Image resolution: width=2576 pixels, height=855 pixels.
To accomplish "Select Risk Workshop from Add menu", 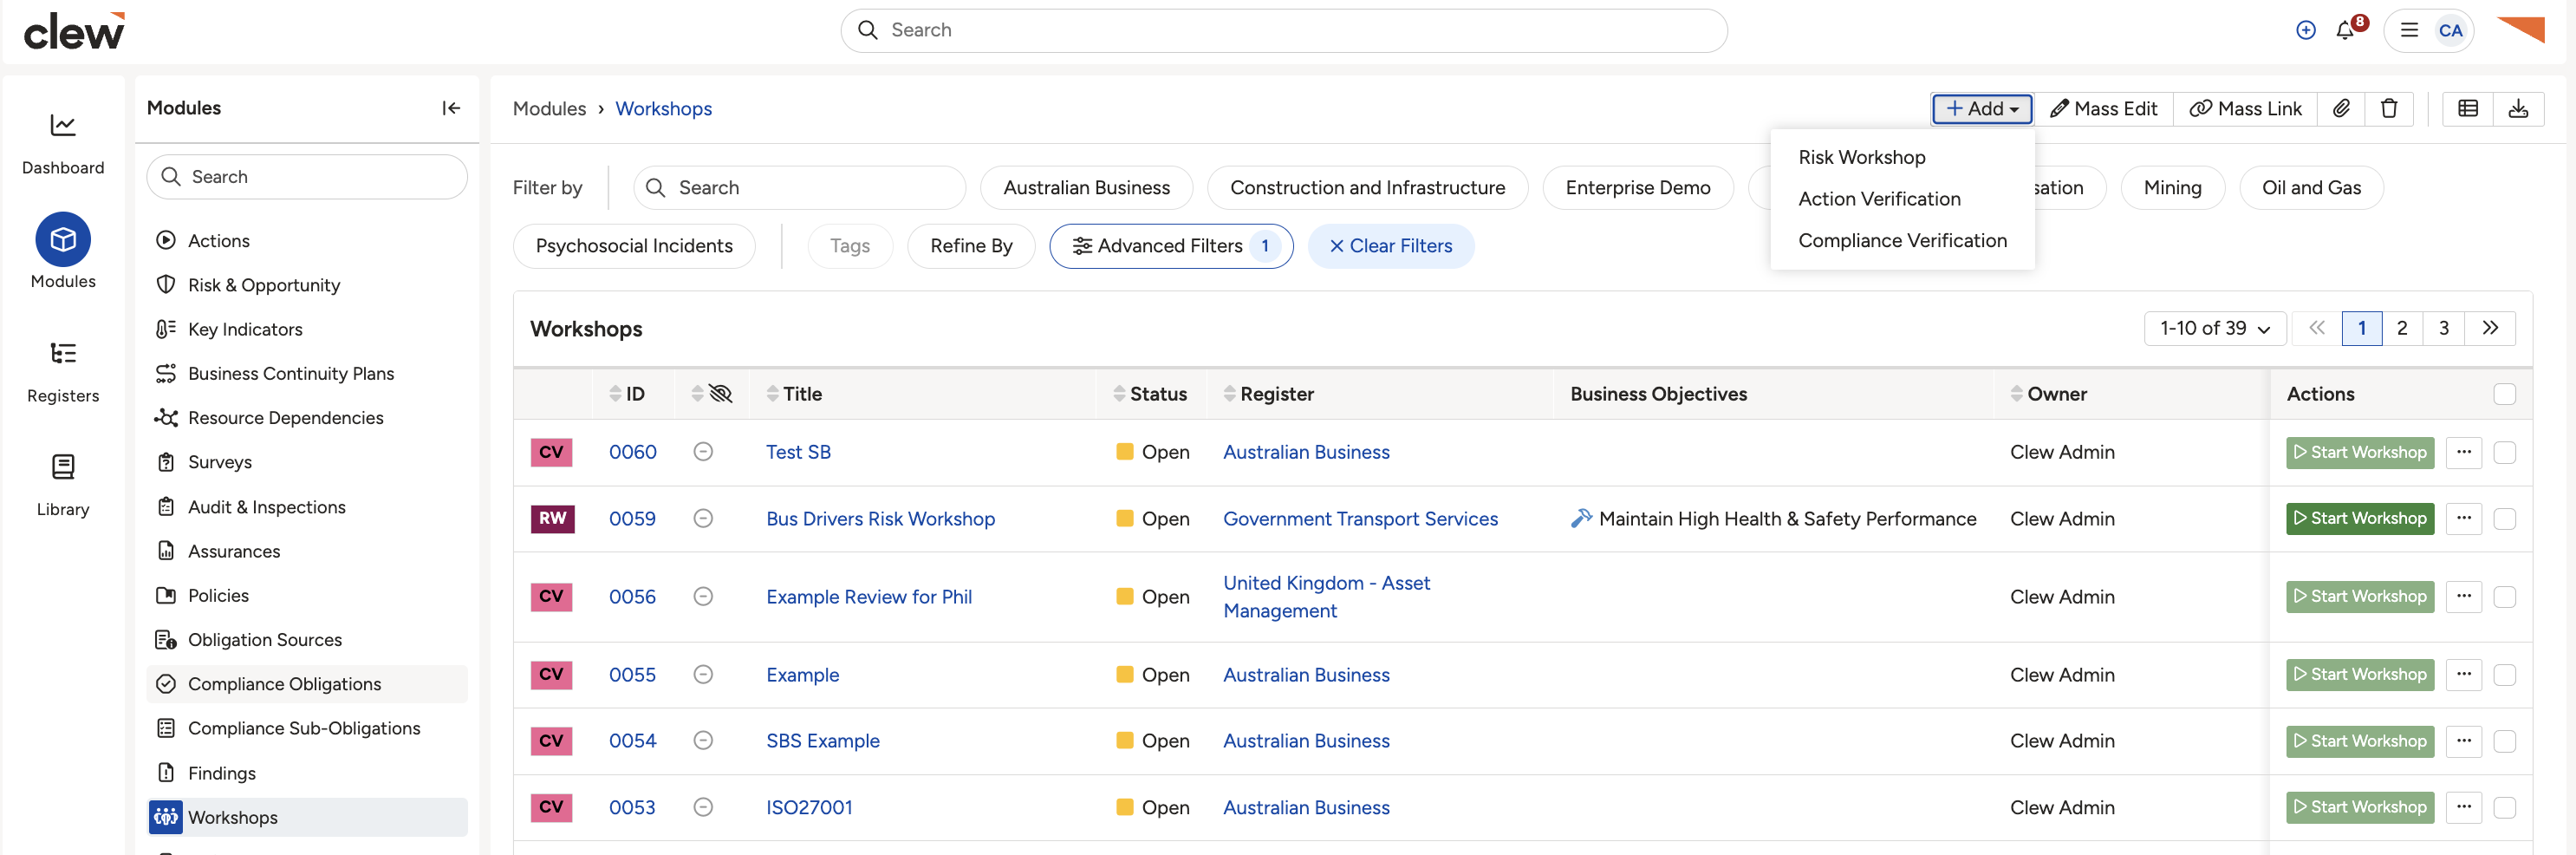I will click(1861, 157).
